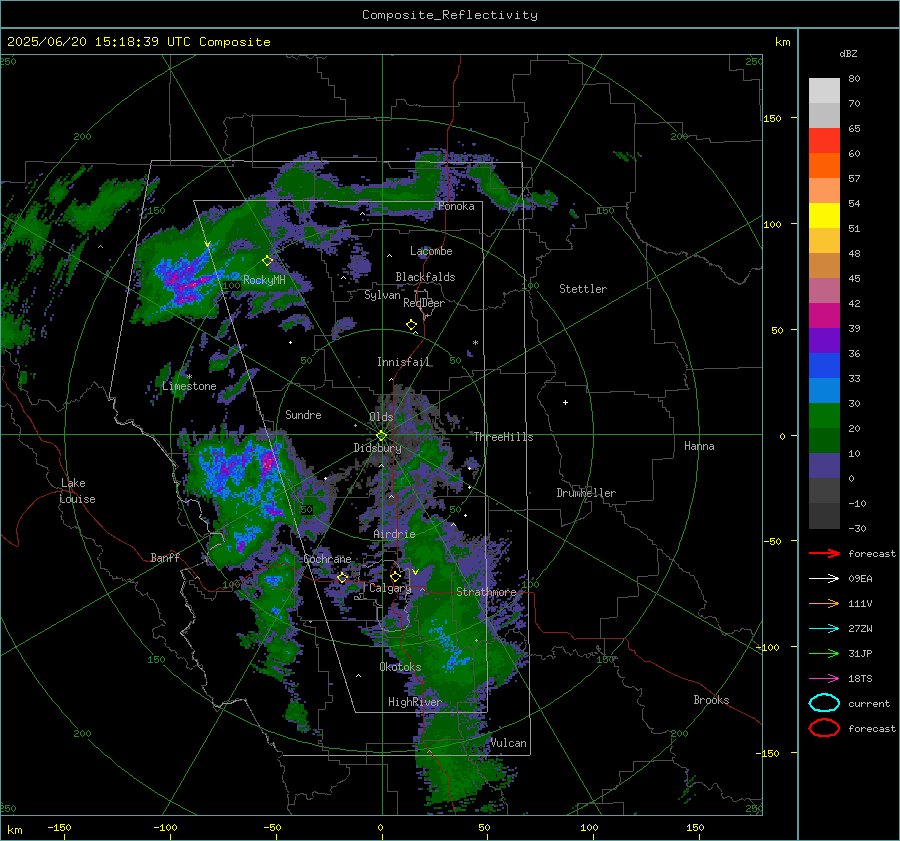The image size is (900, 841).
Task: Click the white 09EA arrow icon
Action: point(824,579)
